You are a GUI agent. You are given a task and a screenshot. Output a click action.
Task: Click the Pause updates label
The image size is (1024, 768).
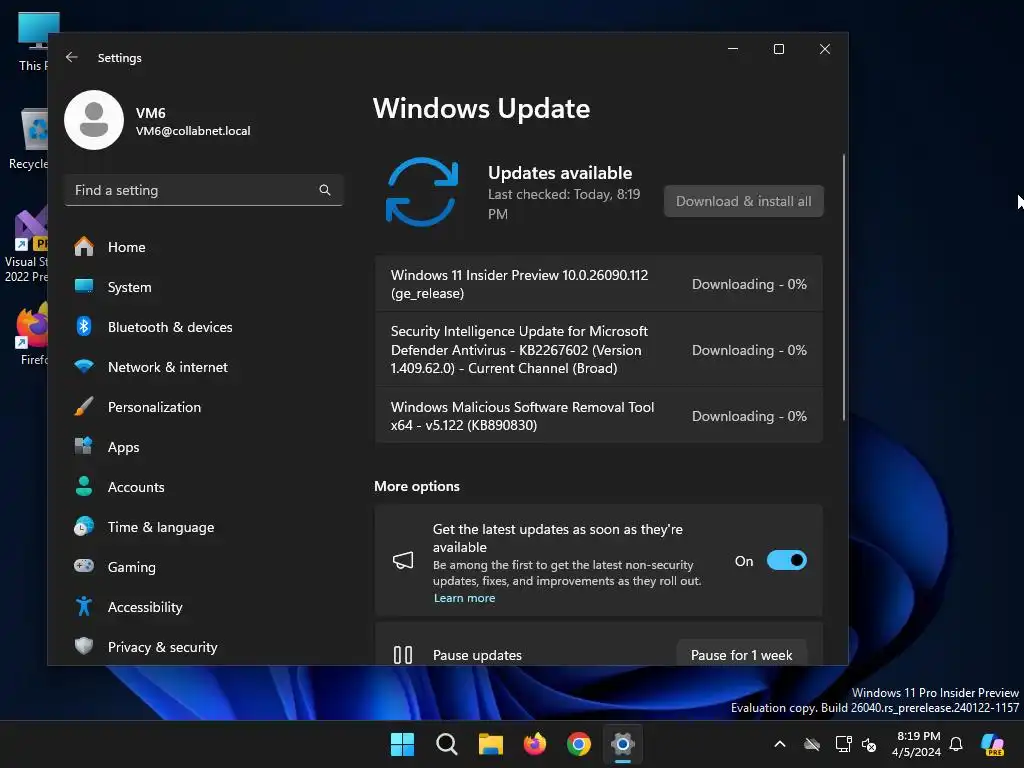pyautogui.click(x=477, y=655)
